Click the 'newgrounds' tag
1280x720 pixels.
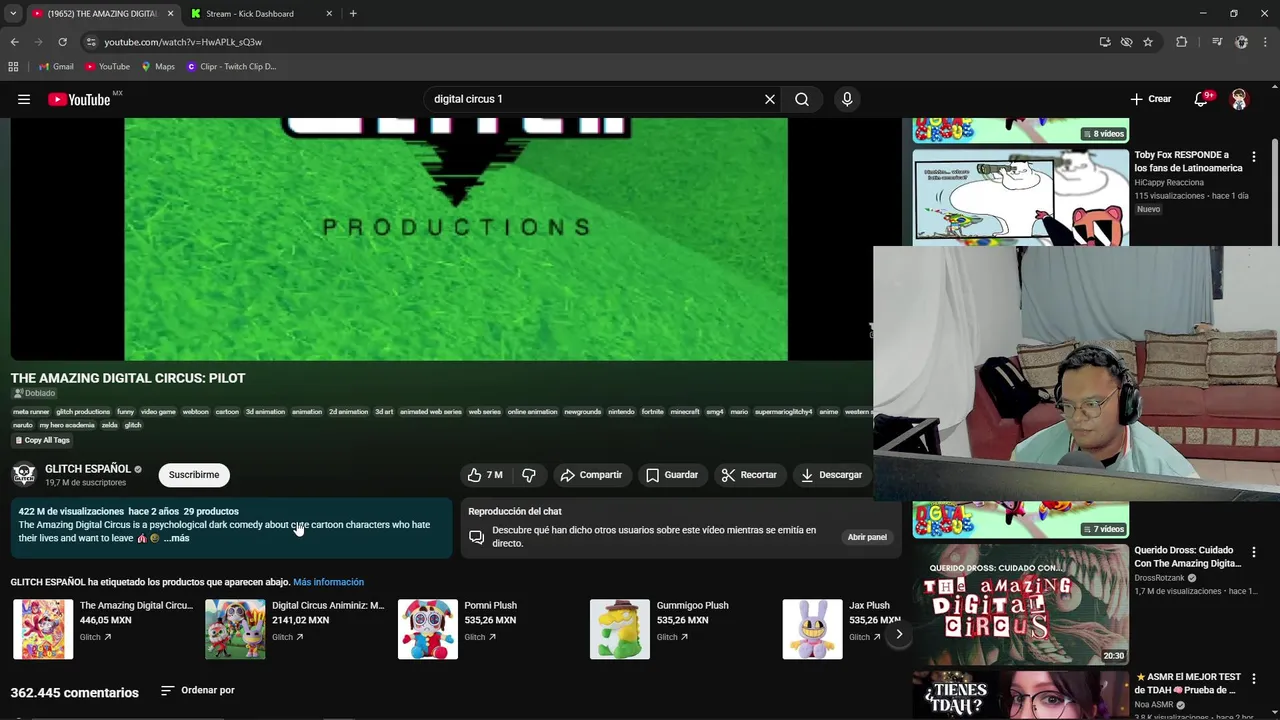pos(582,412)
